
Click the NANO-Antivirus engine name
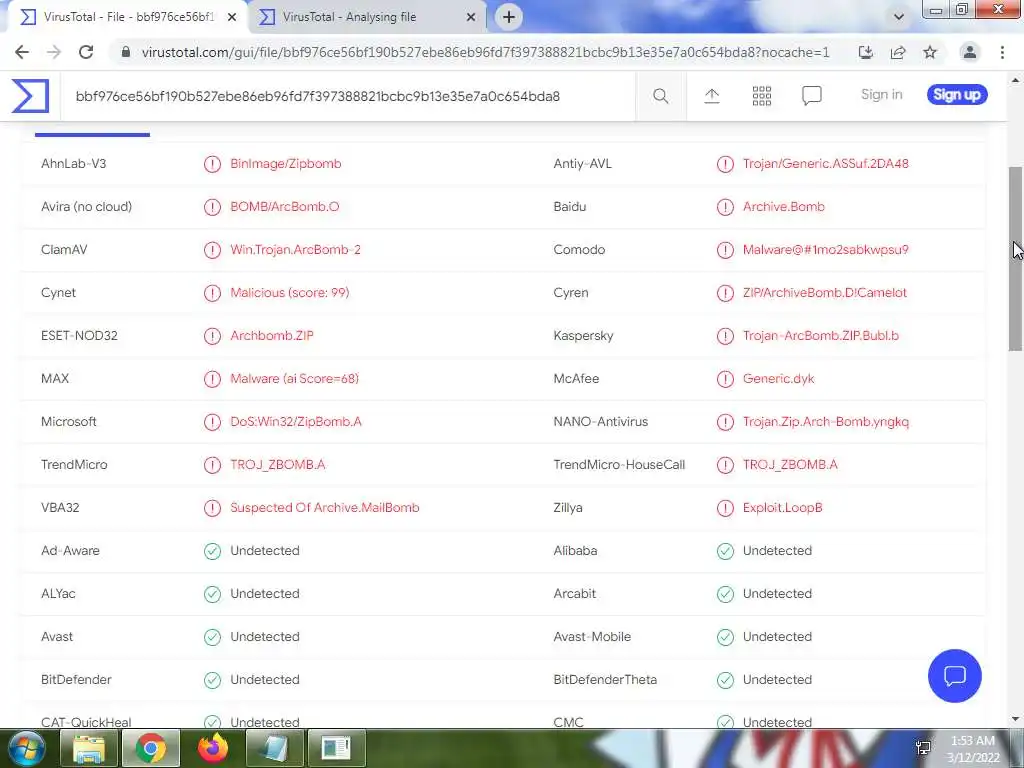601,422
